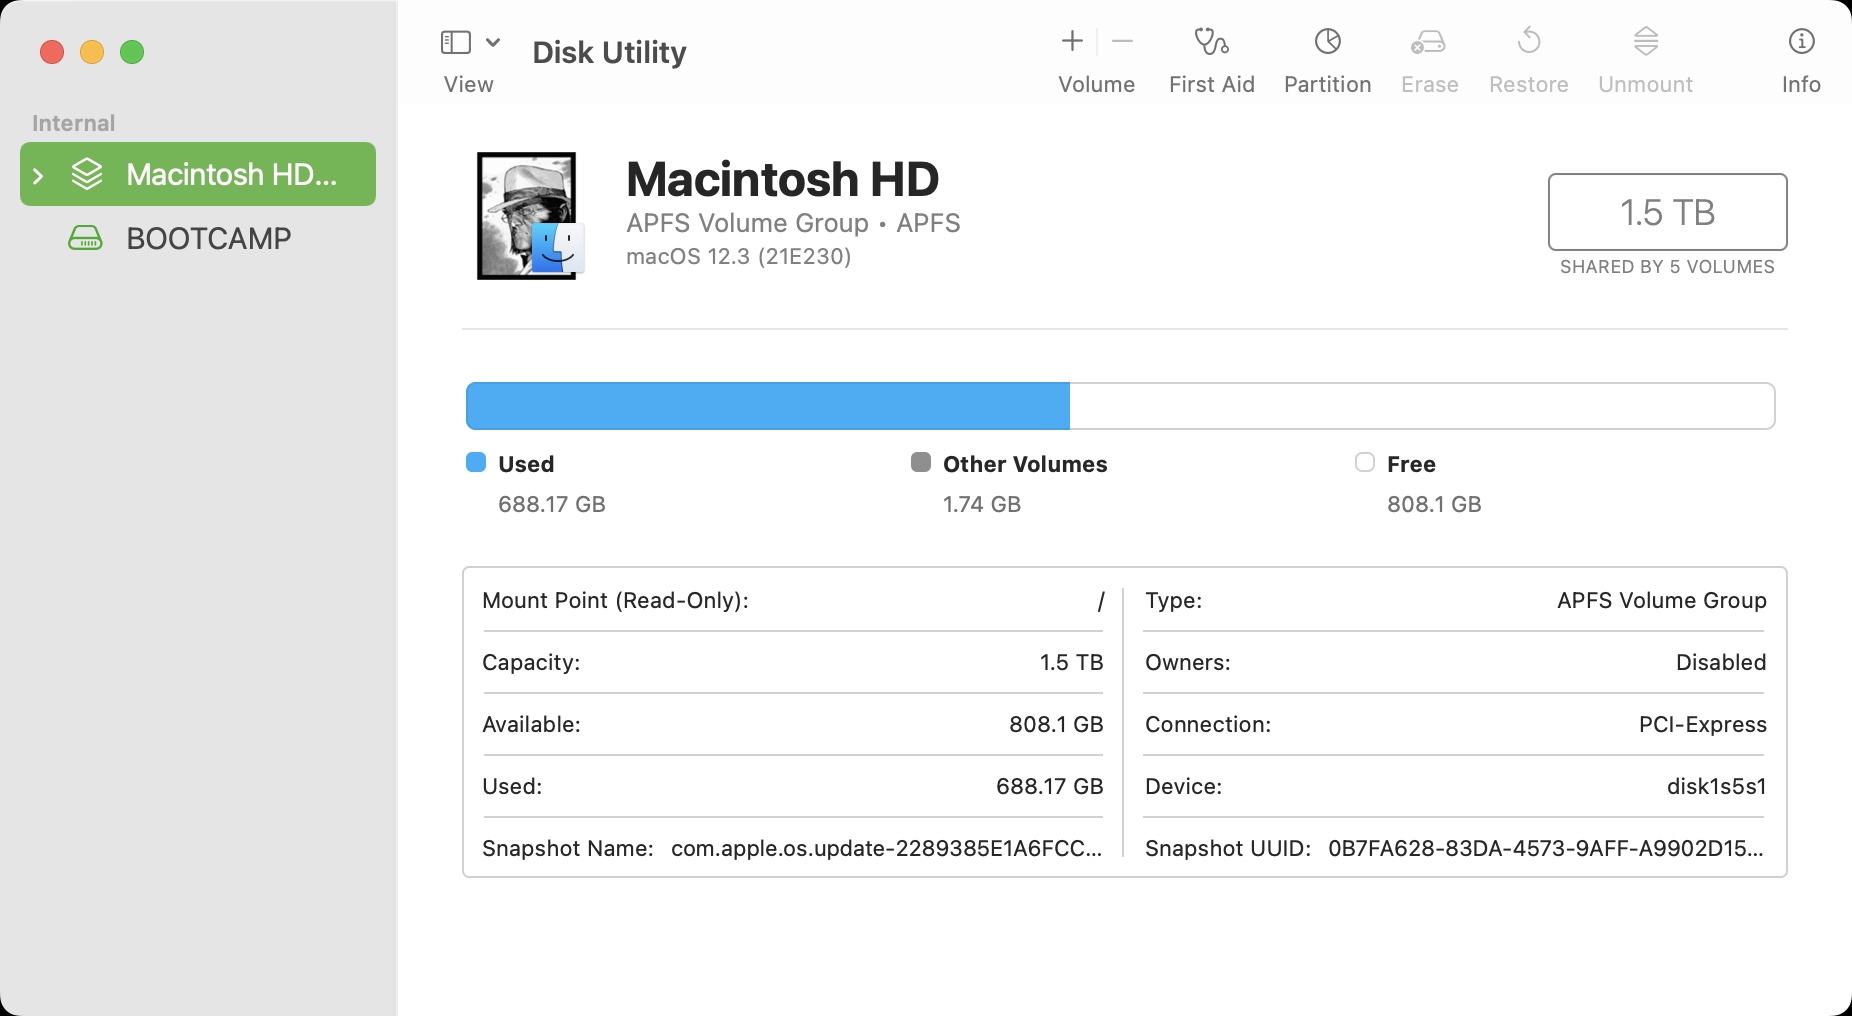Open the Info icon
Viewport: 1852px width, 1016px height.
pyautogui.click(x=1801, y=41)
